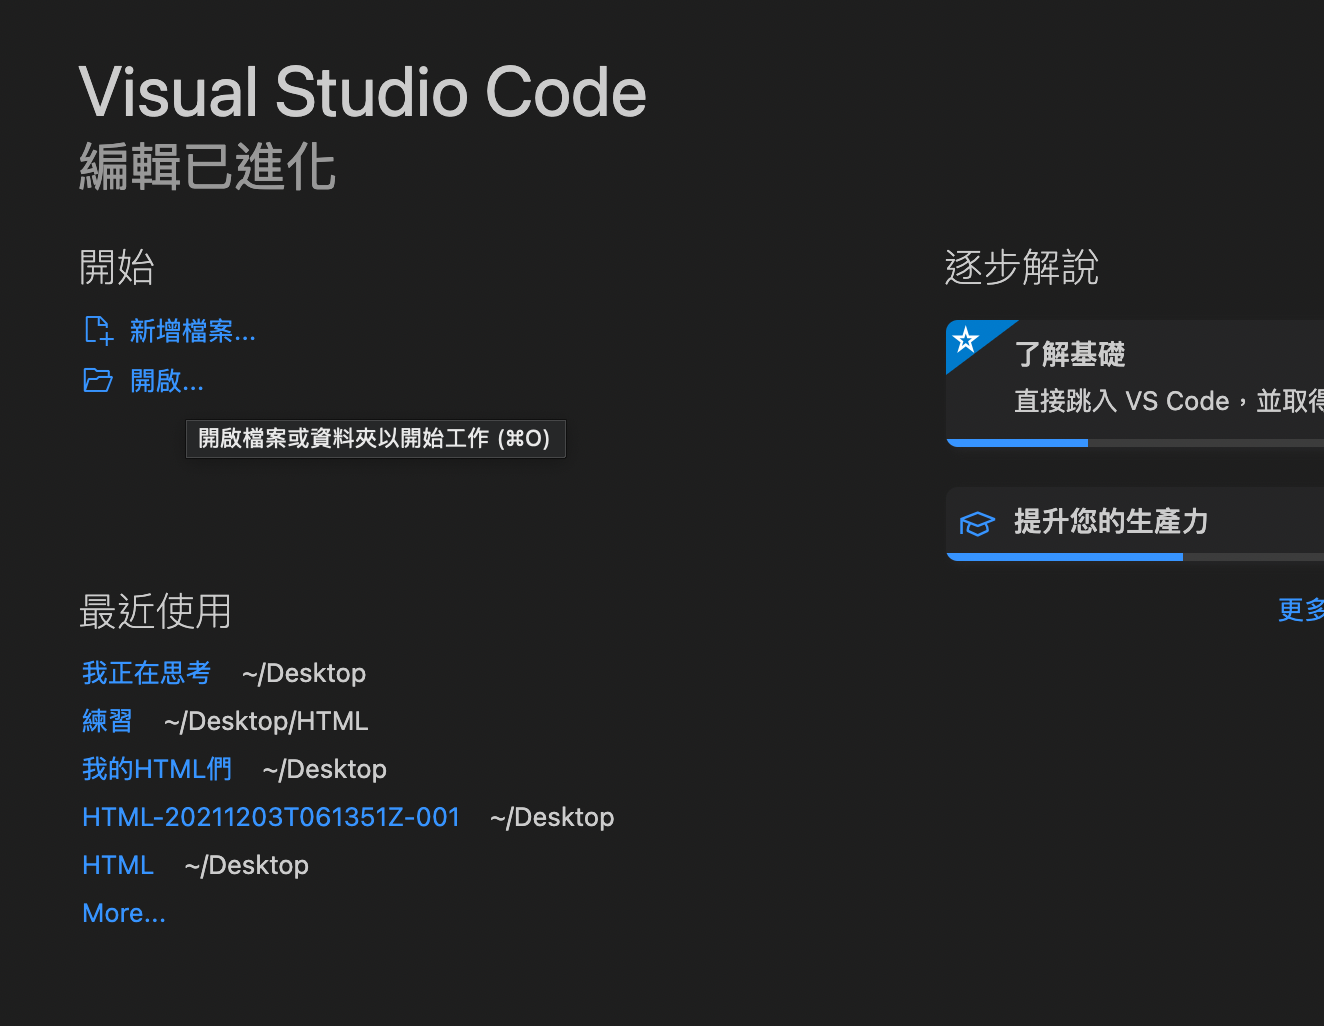
Task: Click the 編輯已進化 subtitle
Action: click(x=207, y=166)
